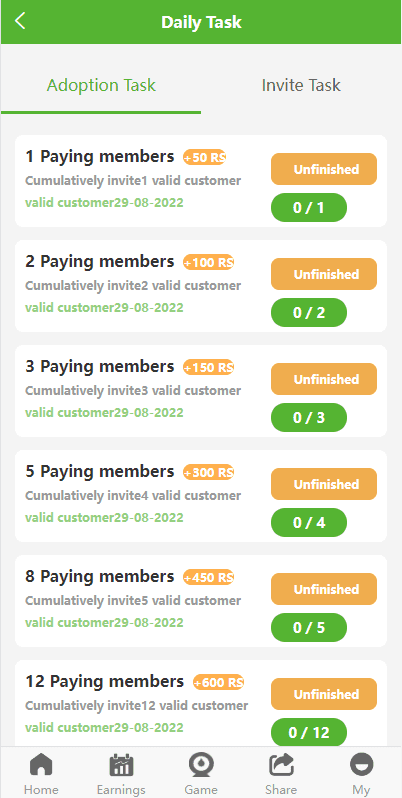Click Unfinished button for 12 Paying members
This screenshot has width=402, height=798.
(x=324, y=694)
